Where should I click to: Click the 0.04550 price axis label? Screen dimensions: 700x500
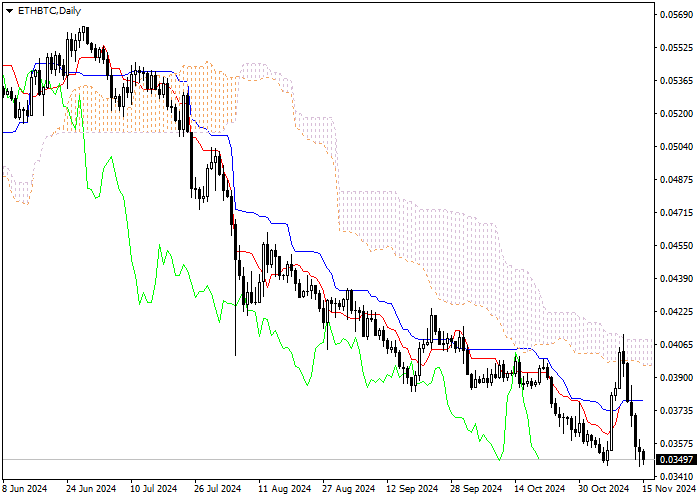(x=676, y=246)
